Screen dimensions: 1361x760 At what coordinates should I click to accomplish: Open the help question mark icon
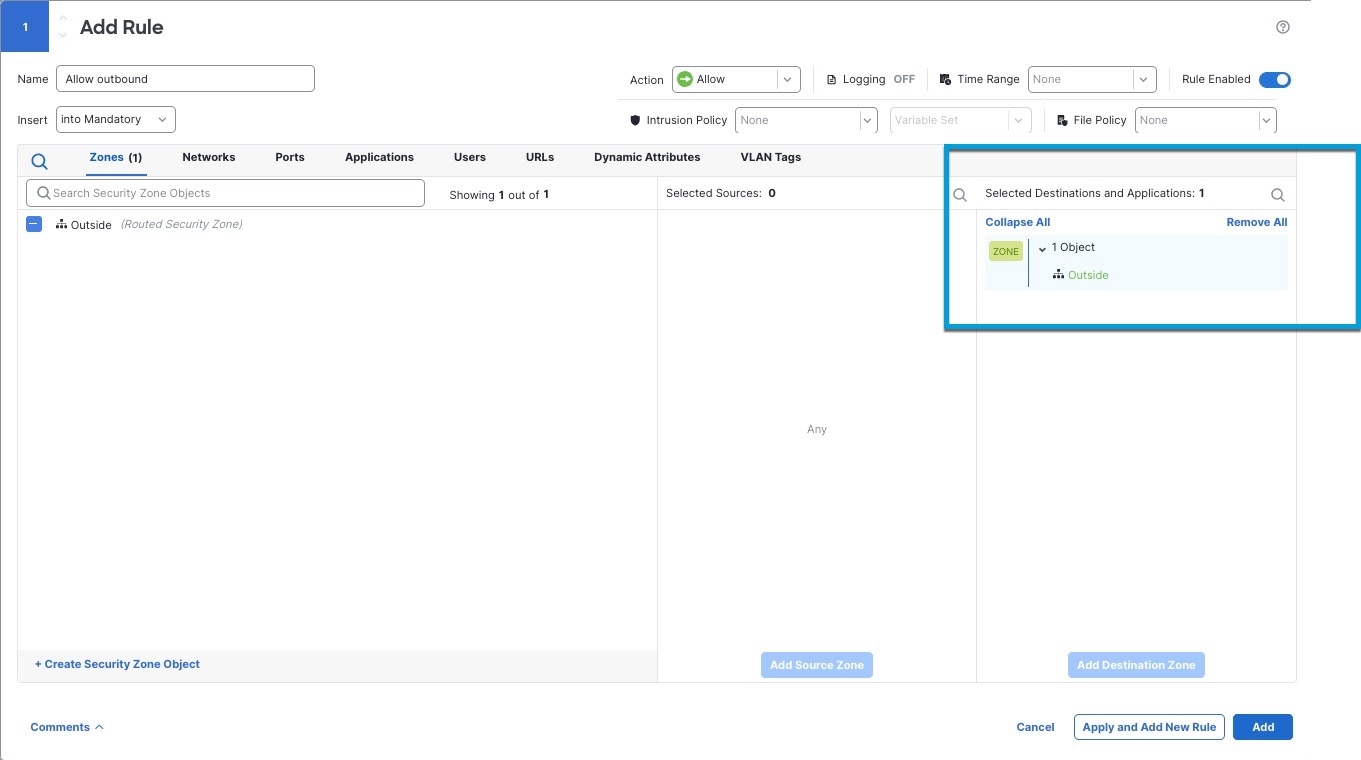click(1283, 27)
